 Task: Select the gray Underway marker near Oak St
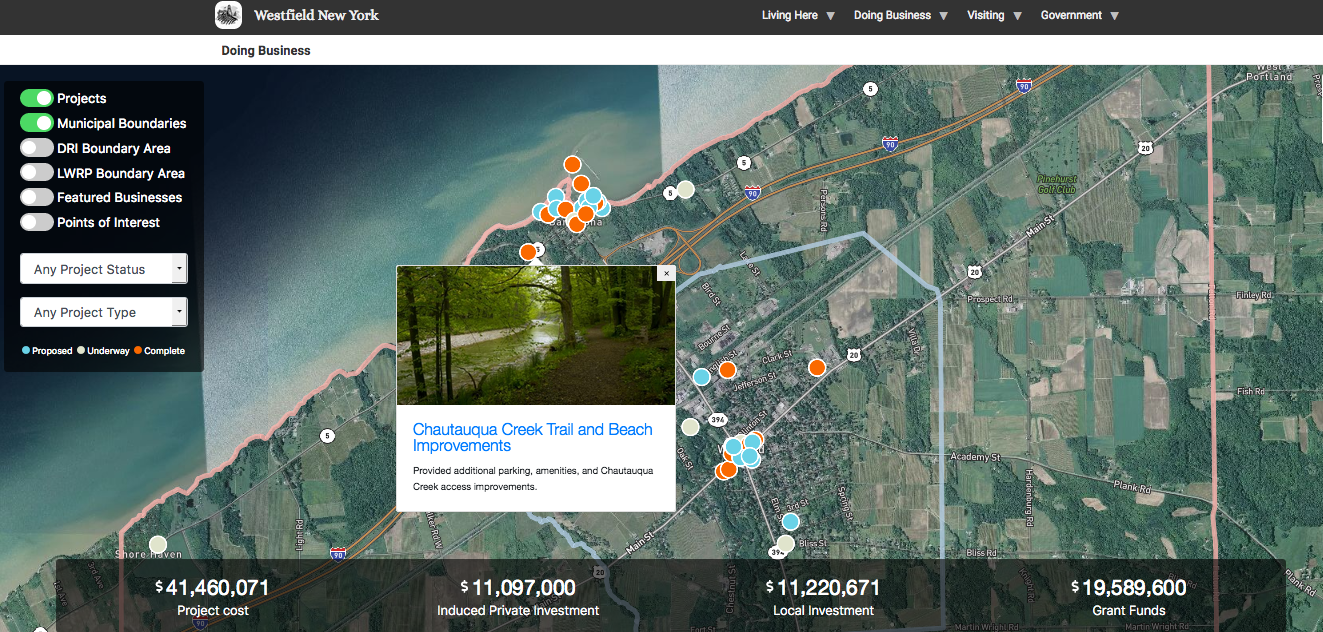pyautogui.click(x=689, y=427)
